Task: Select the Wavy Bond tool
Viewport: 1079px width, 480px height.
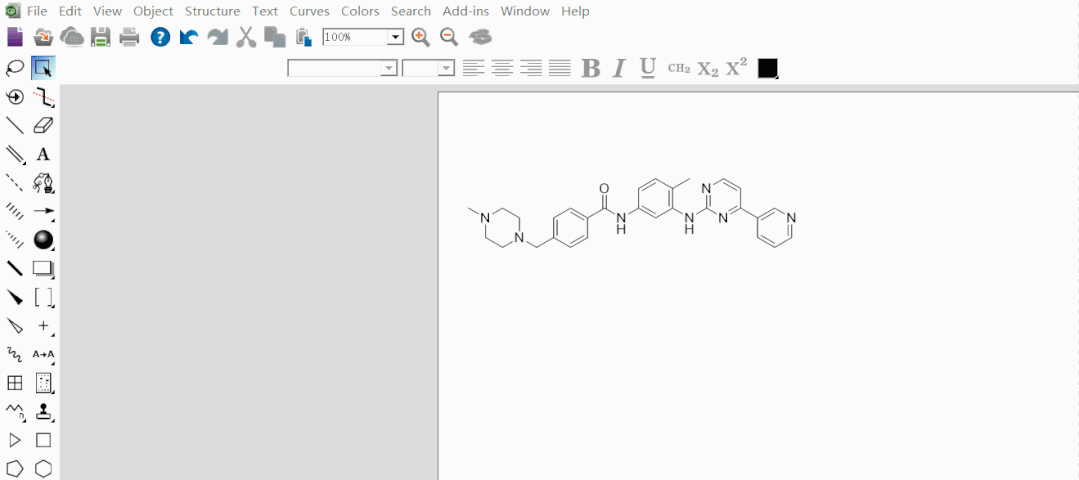Action: point(14,354)
